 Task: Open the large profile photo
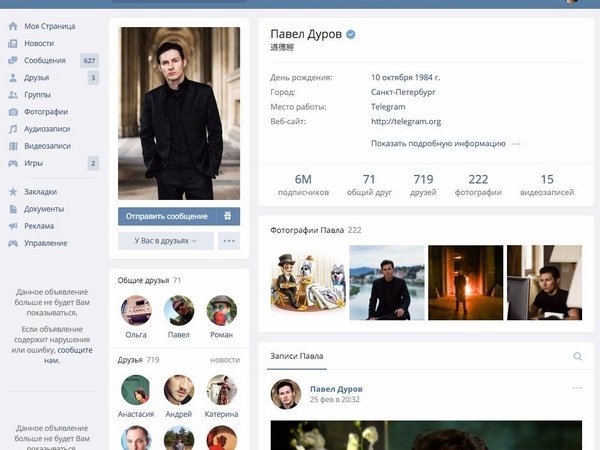179,113
